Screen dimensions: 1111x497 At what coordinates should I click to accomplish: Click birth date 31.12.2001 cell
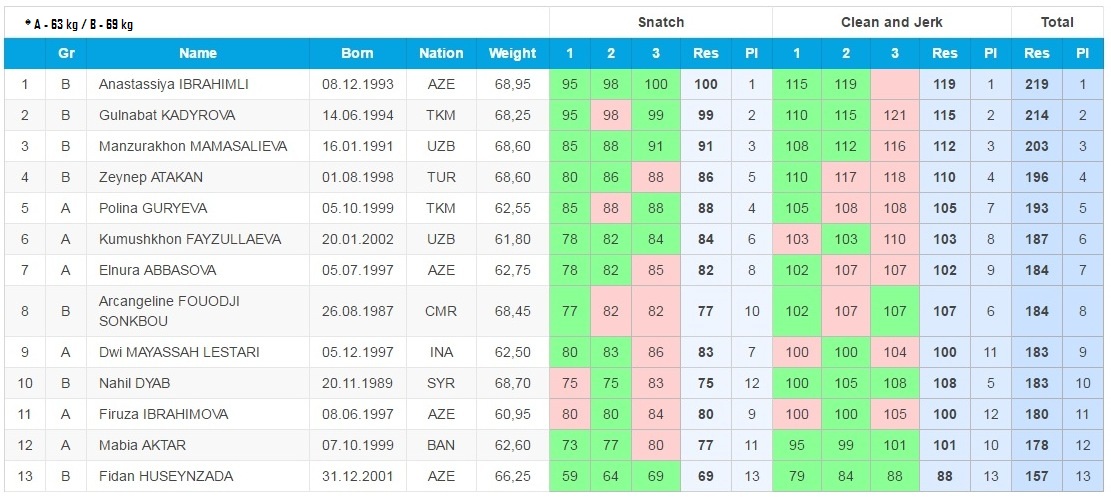point(357,477)
